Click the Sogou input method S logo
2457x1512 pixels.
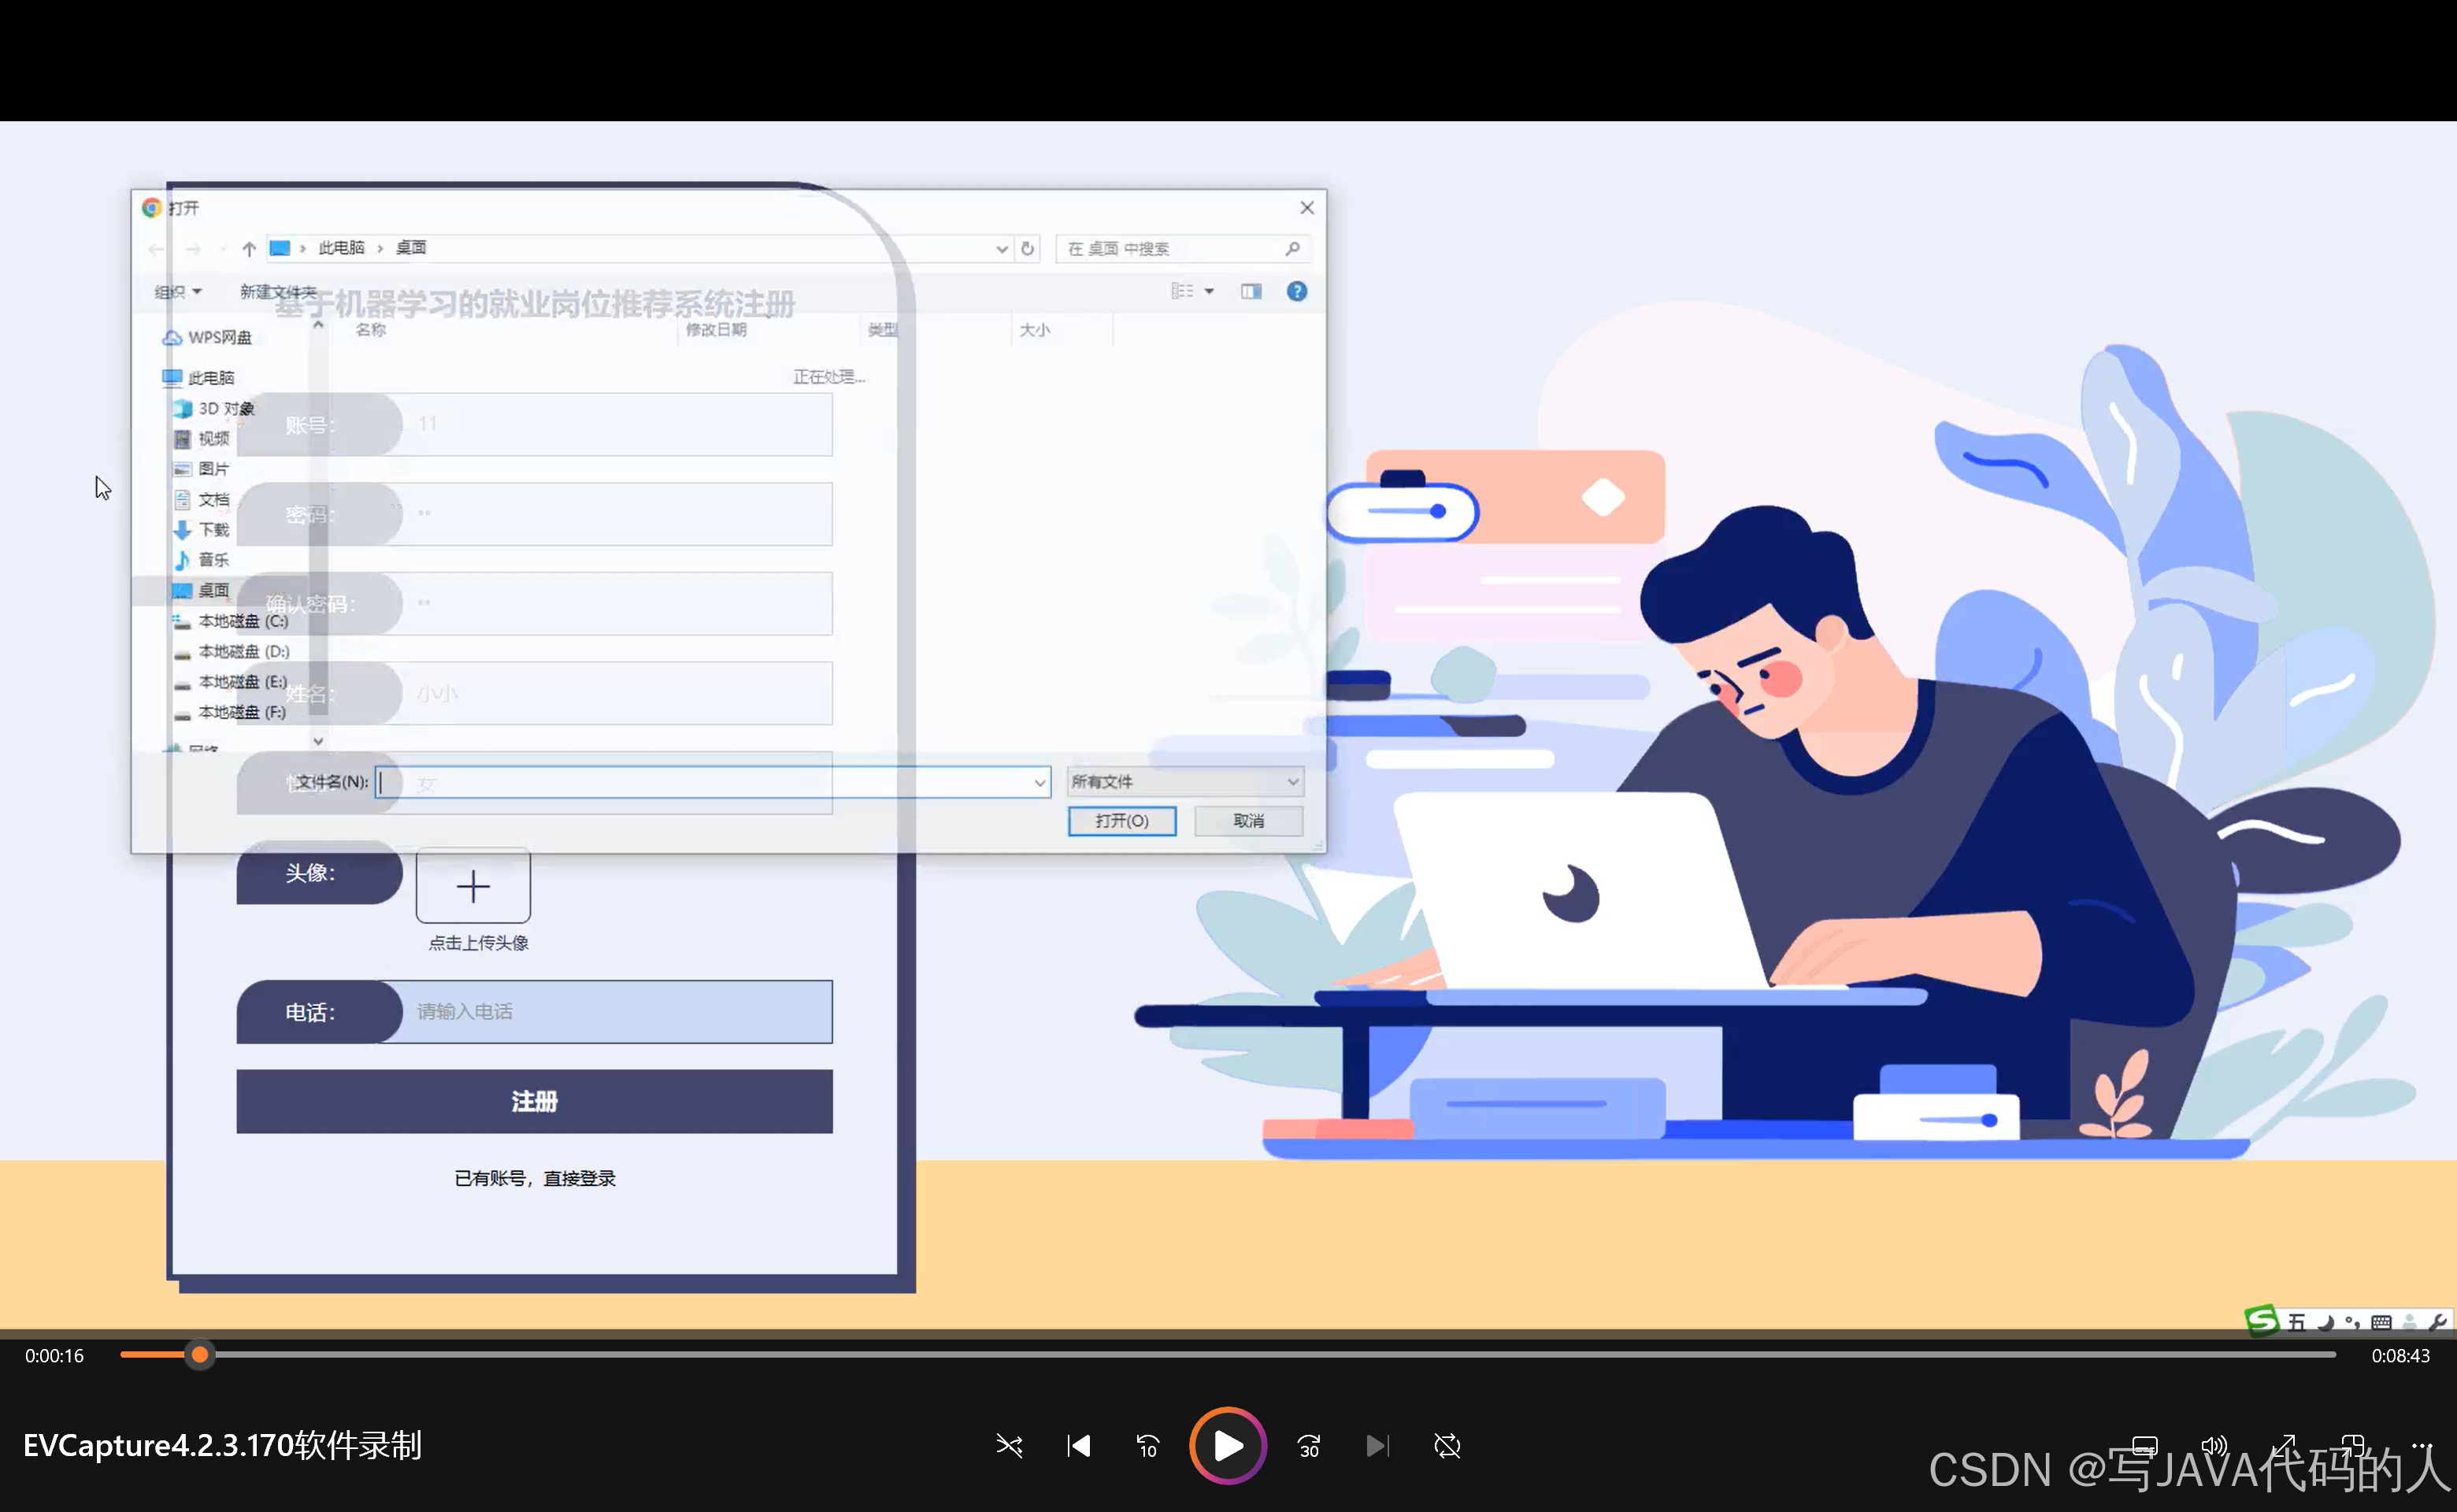pos(2261,1321)
